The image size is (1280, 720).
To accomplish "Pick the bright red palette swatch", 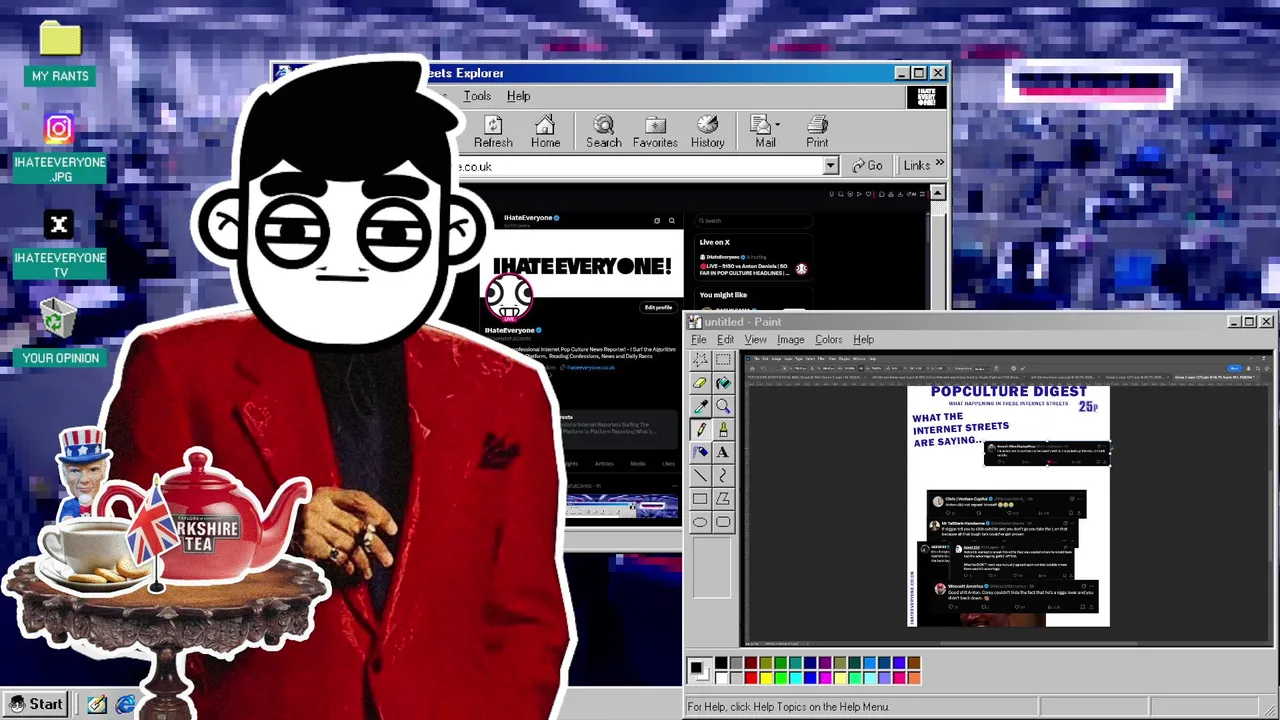I will [x=751, y=678].
